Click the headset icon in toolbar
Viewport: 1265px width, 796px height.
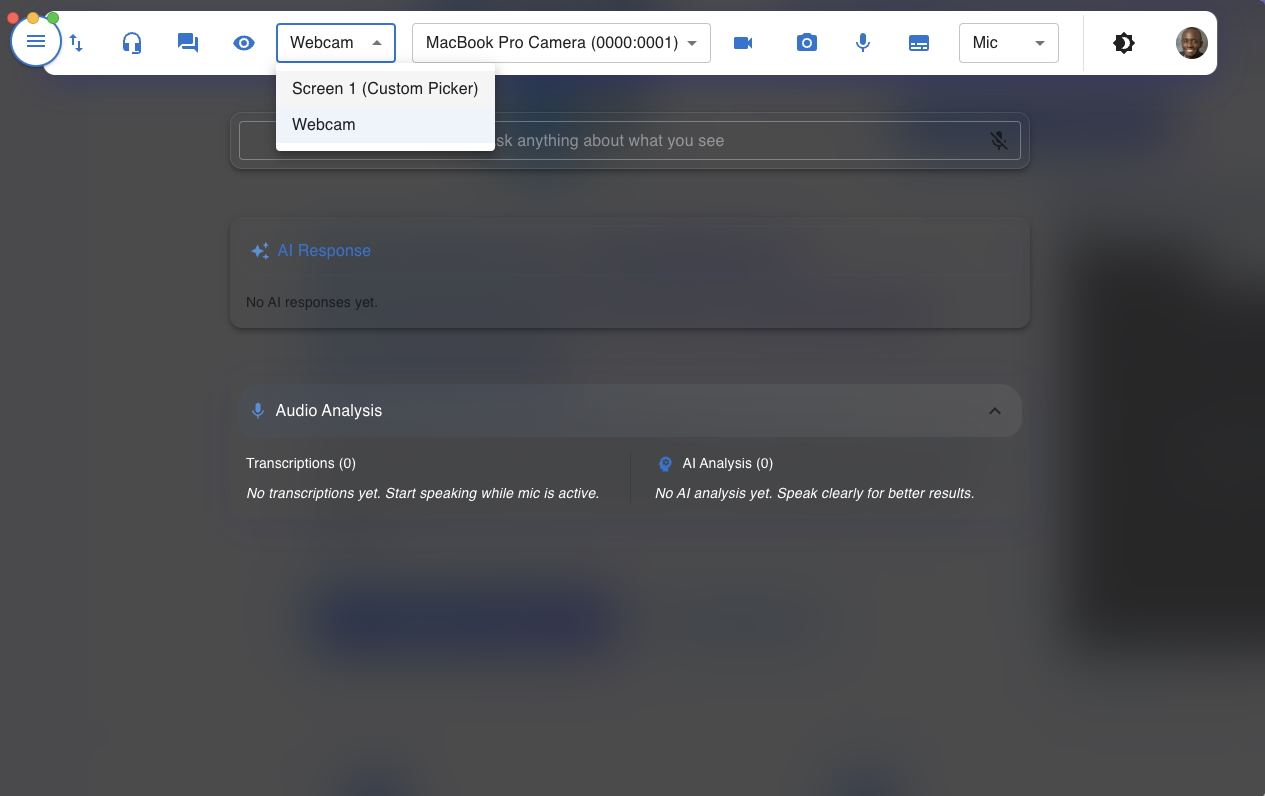pos(132,43)
